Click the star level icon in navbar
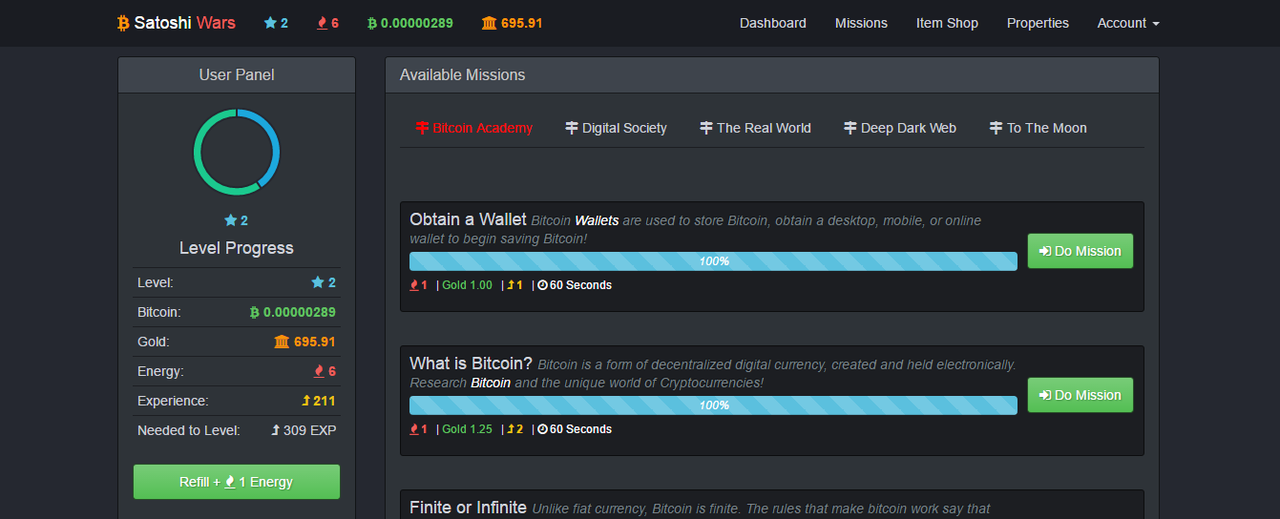 tap(270, 23)
